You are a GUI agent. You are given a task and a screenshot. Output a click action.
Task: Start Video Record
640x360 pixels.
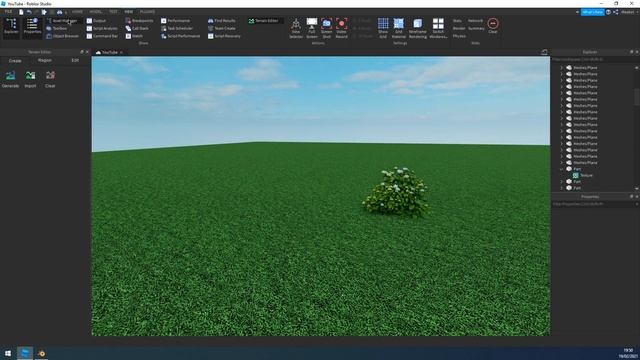coord(342,28)
